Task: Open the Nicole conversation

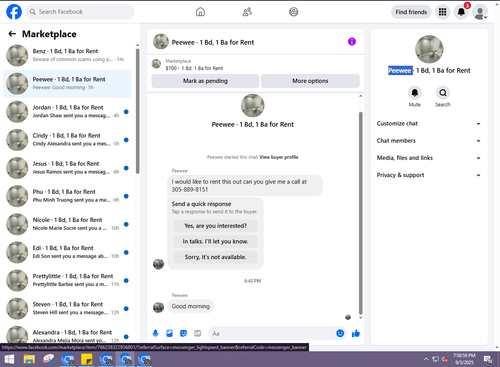Action: 67,224
